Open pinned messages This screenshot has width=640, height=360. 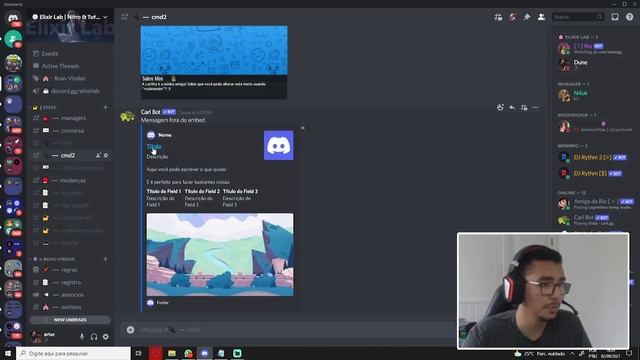(x=527, y=17)
